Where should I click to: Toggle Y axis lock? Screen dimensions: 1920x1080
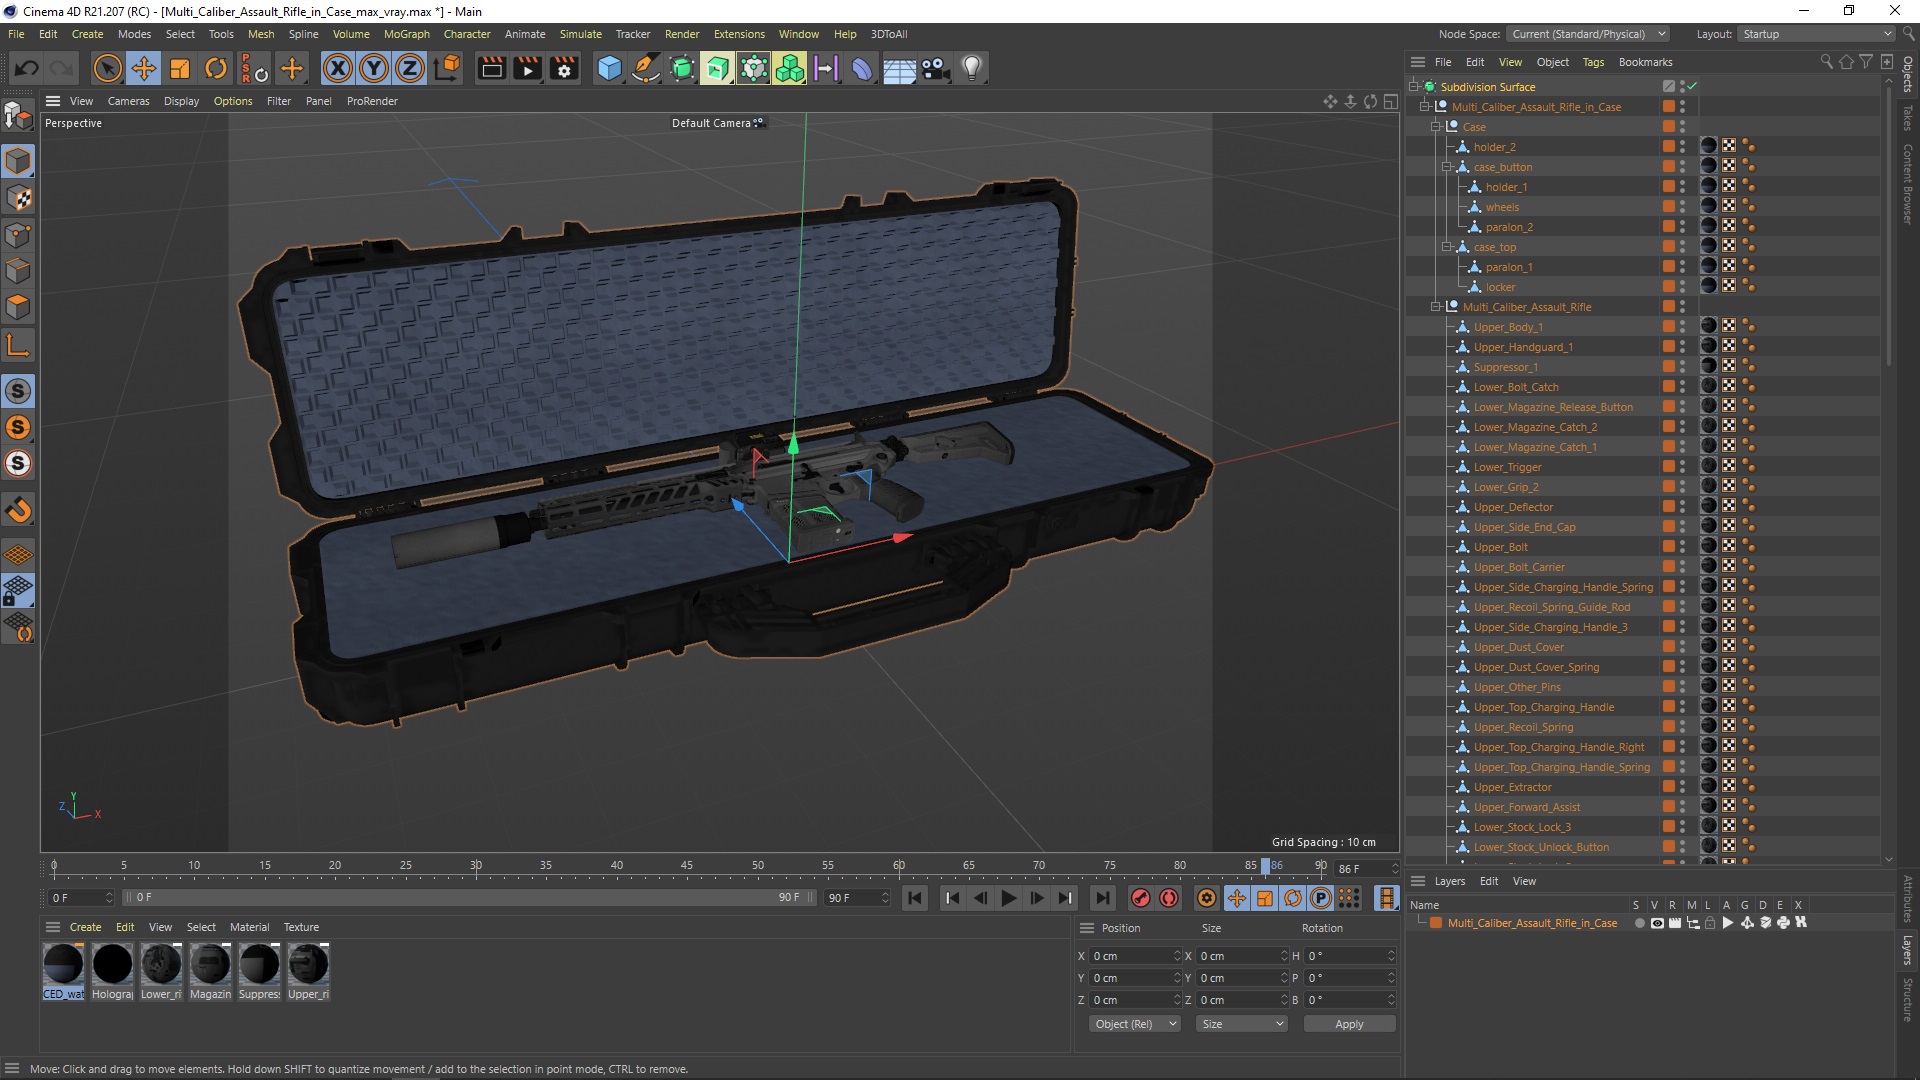point(374,68)
